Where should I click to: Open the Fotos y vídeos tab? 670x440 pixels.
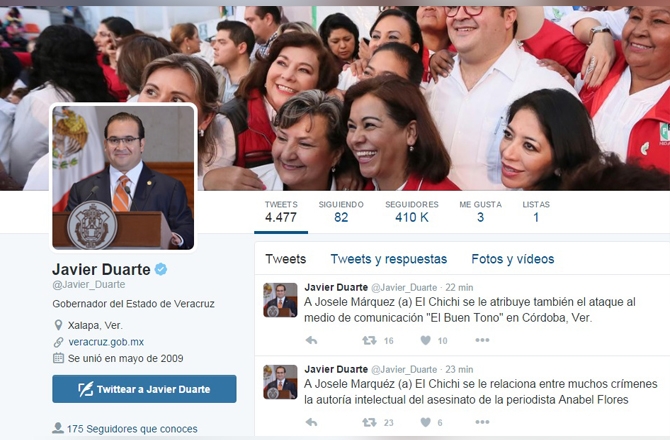512,259
